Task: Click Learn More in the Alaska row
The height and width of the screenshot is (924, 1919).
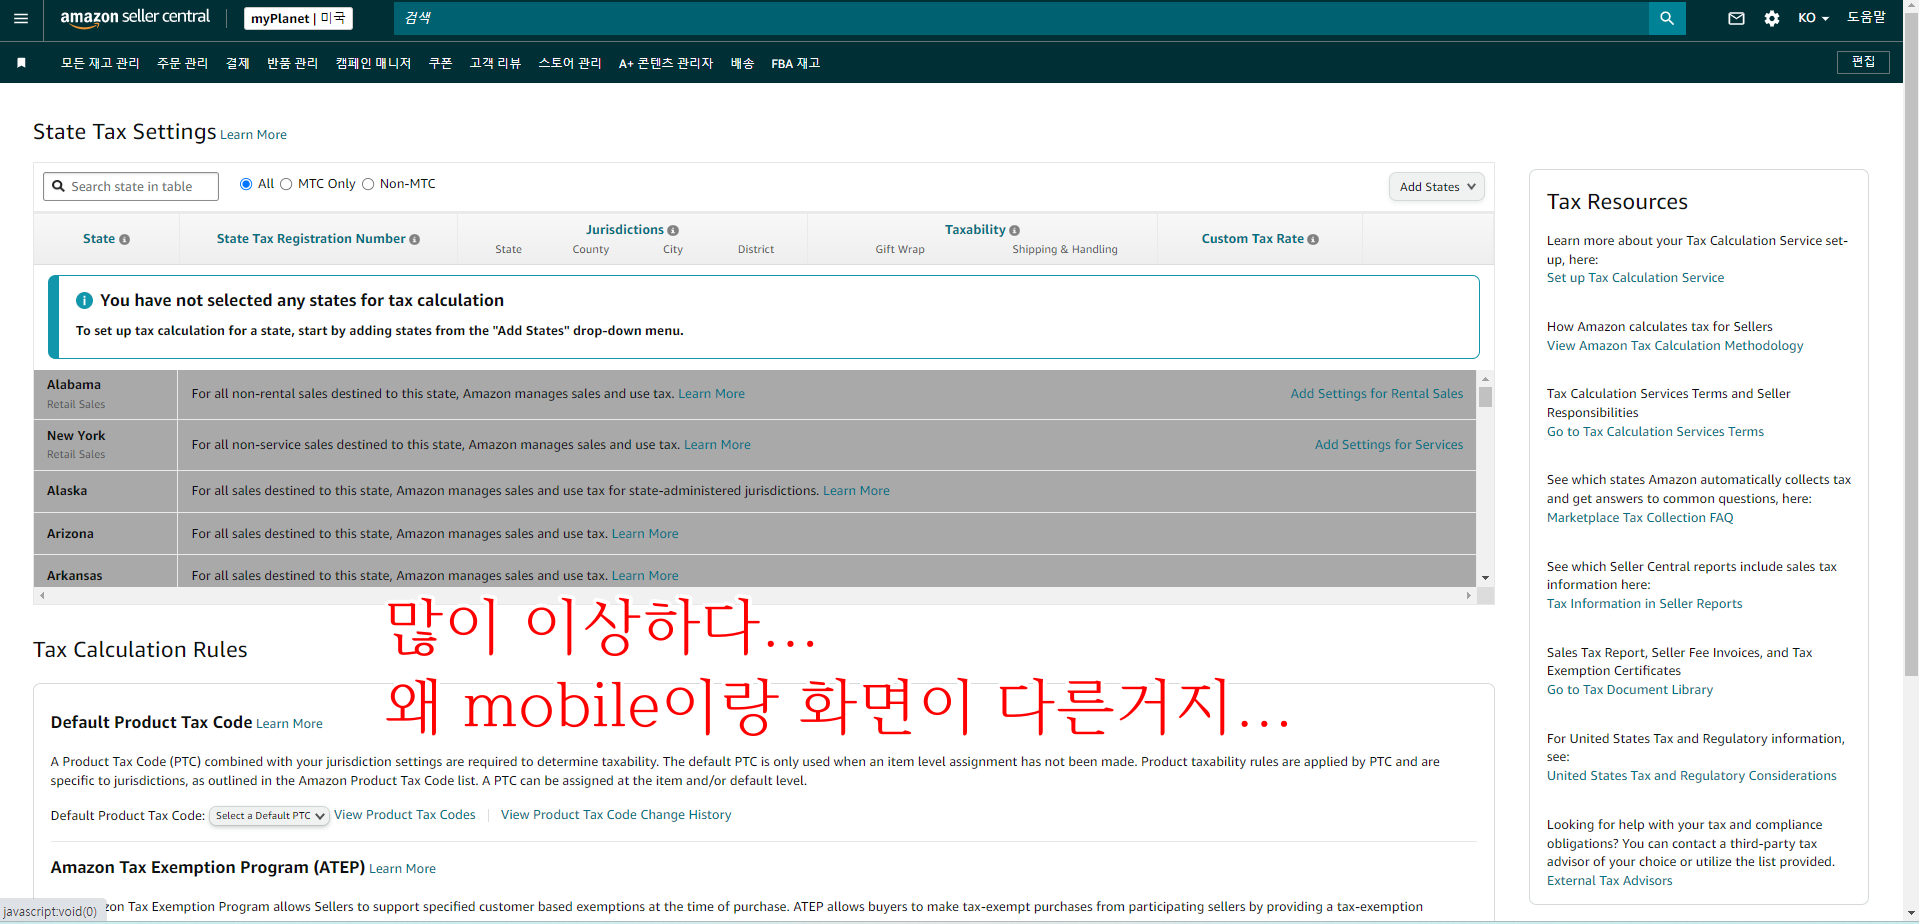Action: [856, 491]
